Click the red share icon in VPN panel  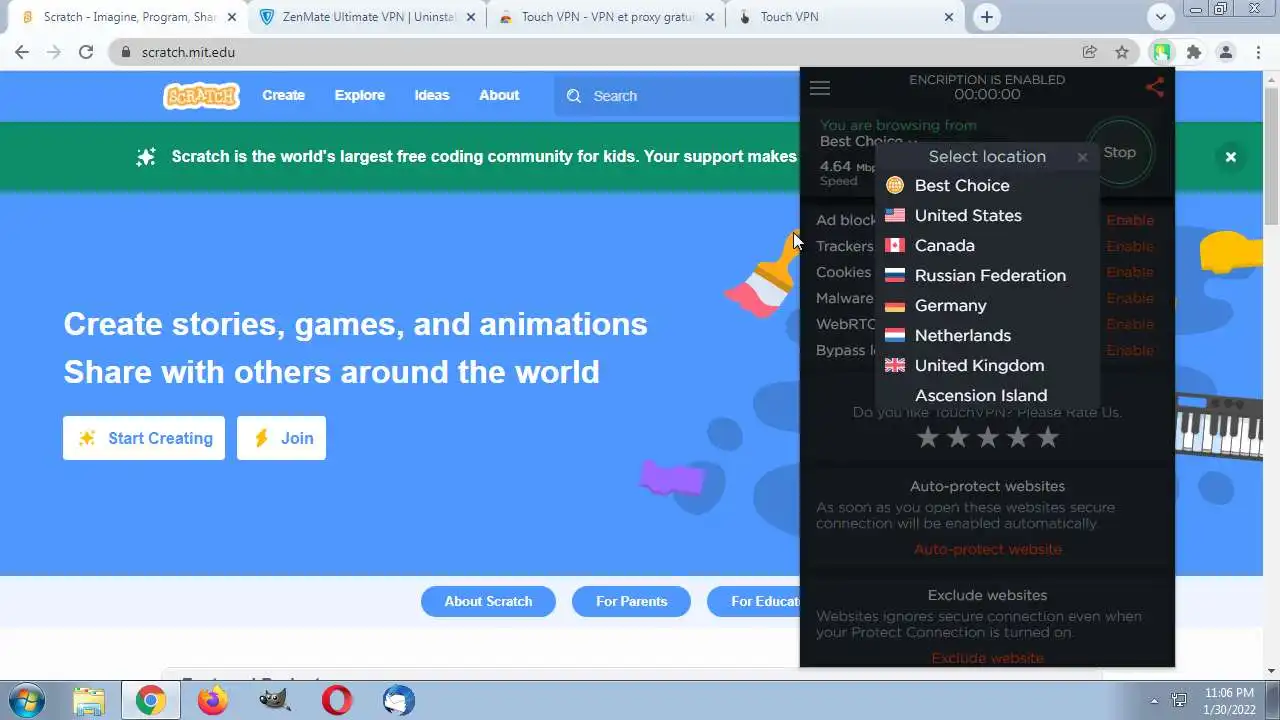pos(1155,88)
